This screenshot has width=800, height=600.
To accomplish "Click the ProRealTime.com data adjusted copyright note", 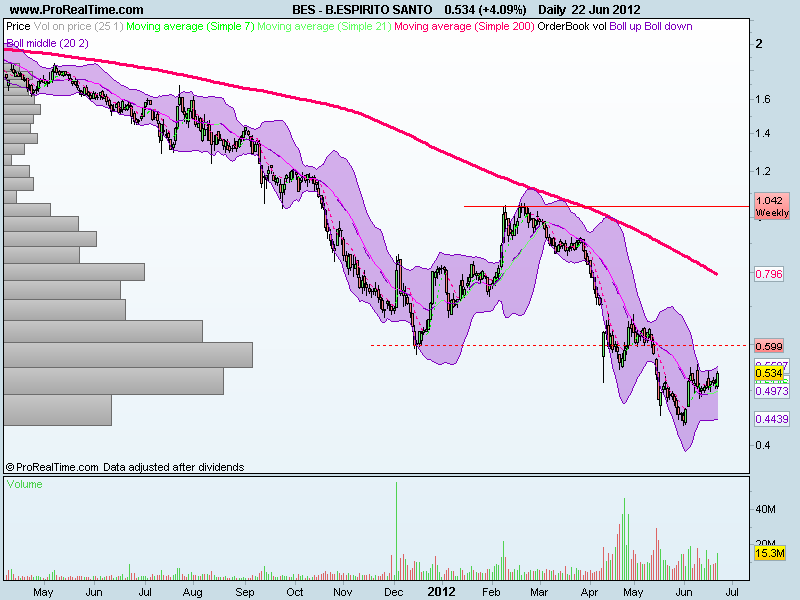I will (125, 467).
